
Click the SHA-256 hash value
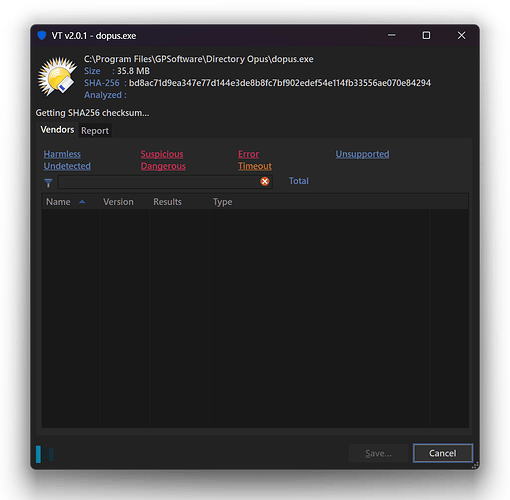click(280, 83)
